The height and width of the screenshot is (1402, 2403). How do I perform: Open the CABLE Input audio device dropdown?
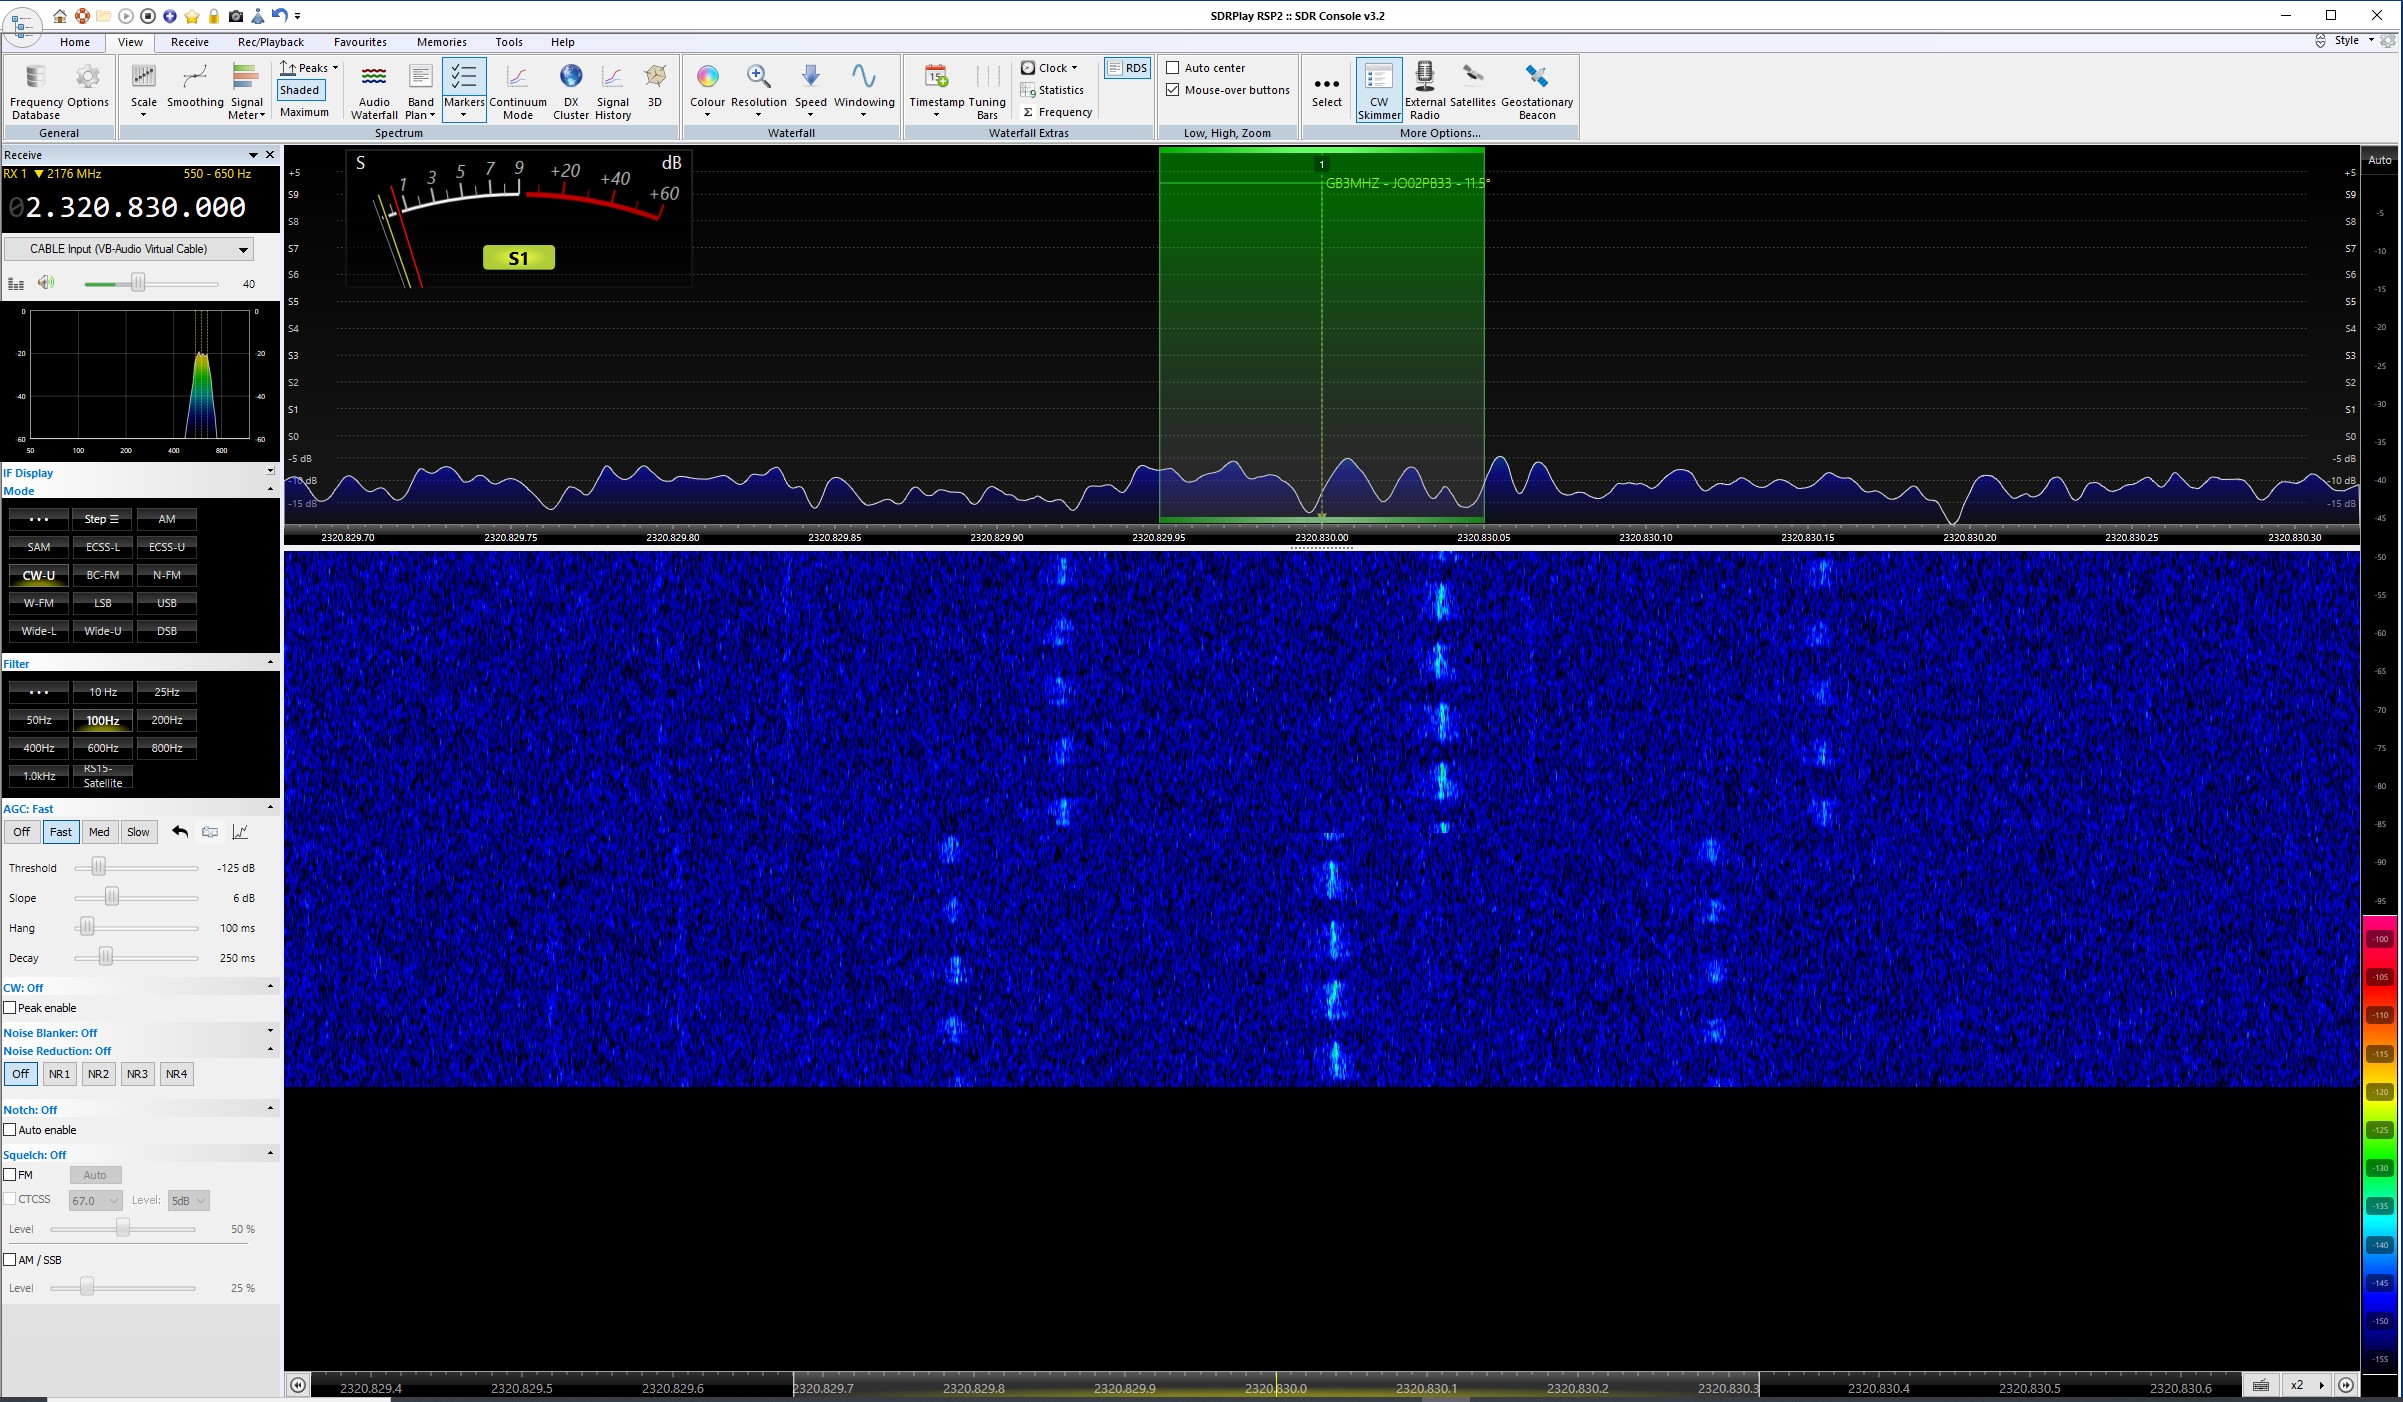click(243, 250)
